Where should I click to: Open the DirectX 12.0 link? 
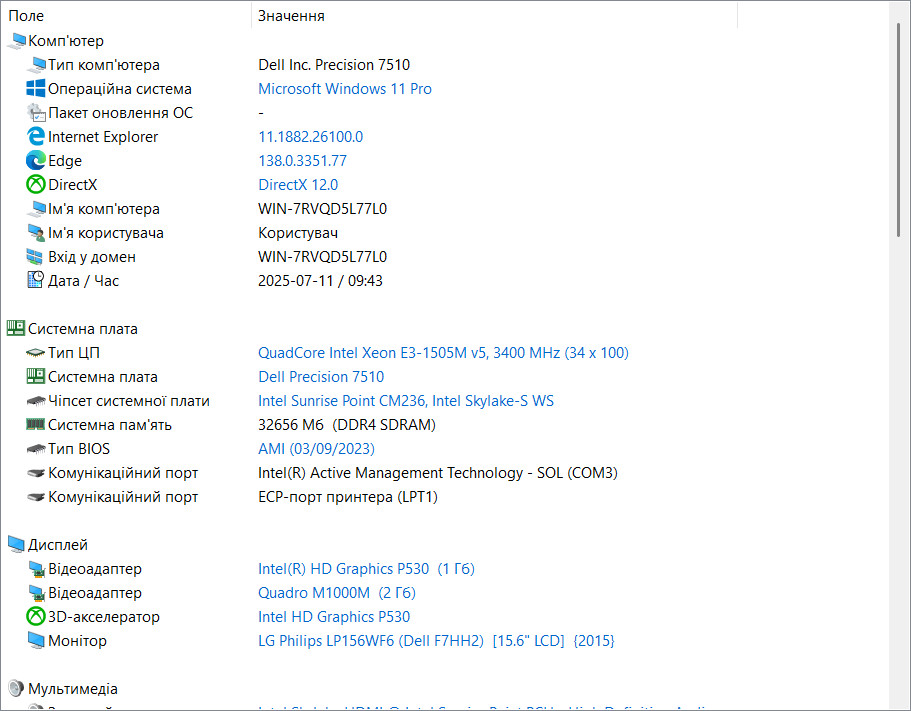pos(297,185)
